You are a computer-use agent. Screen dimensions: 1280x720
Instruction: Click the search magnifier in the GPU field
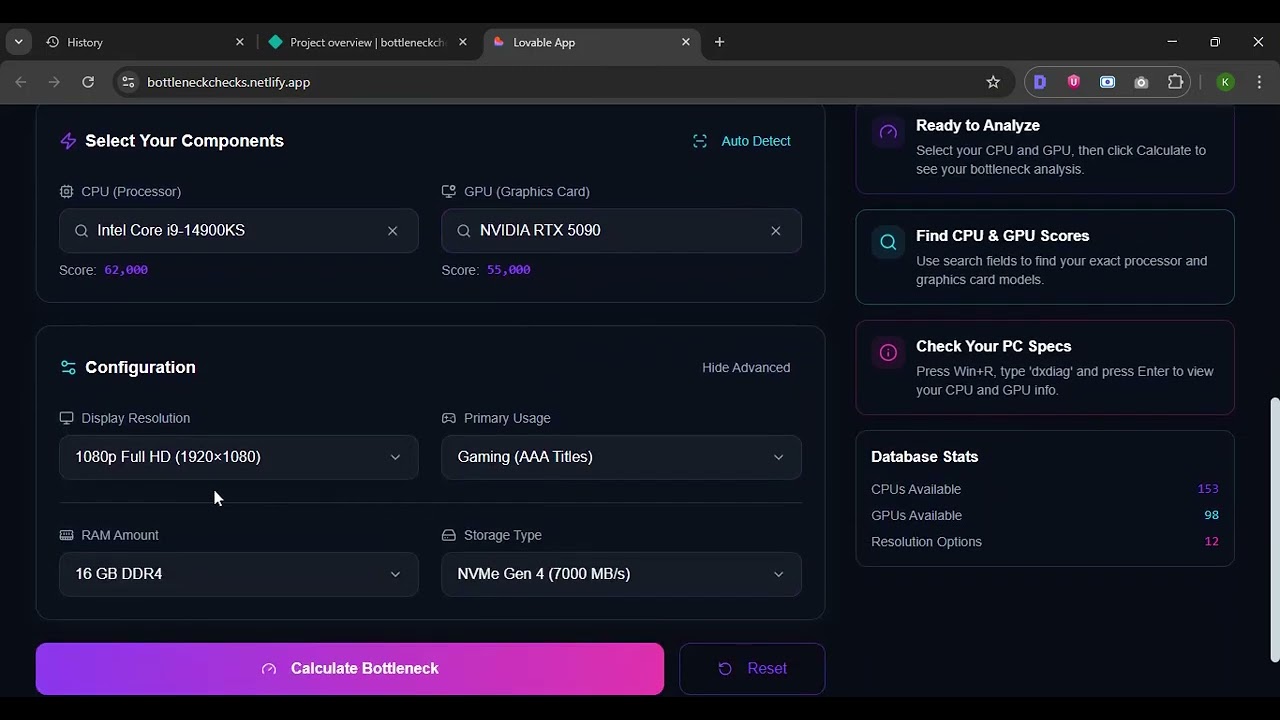coord(464,231)
